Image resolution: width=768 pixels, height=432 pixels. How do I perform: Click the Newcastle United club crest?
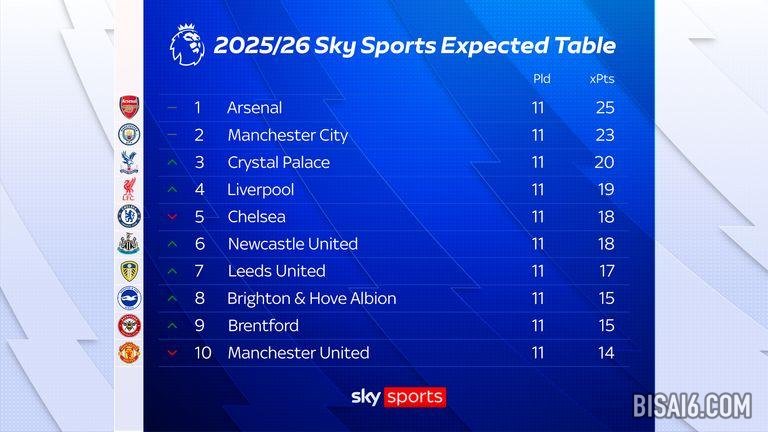[x=130, y=243]
